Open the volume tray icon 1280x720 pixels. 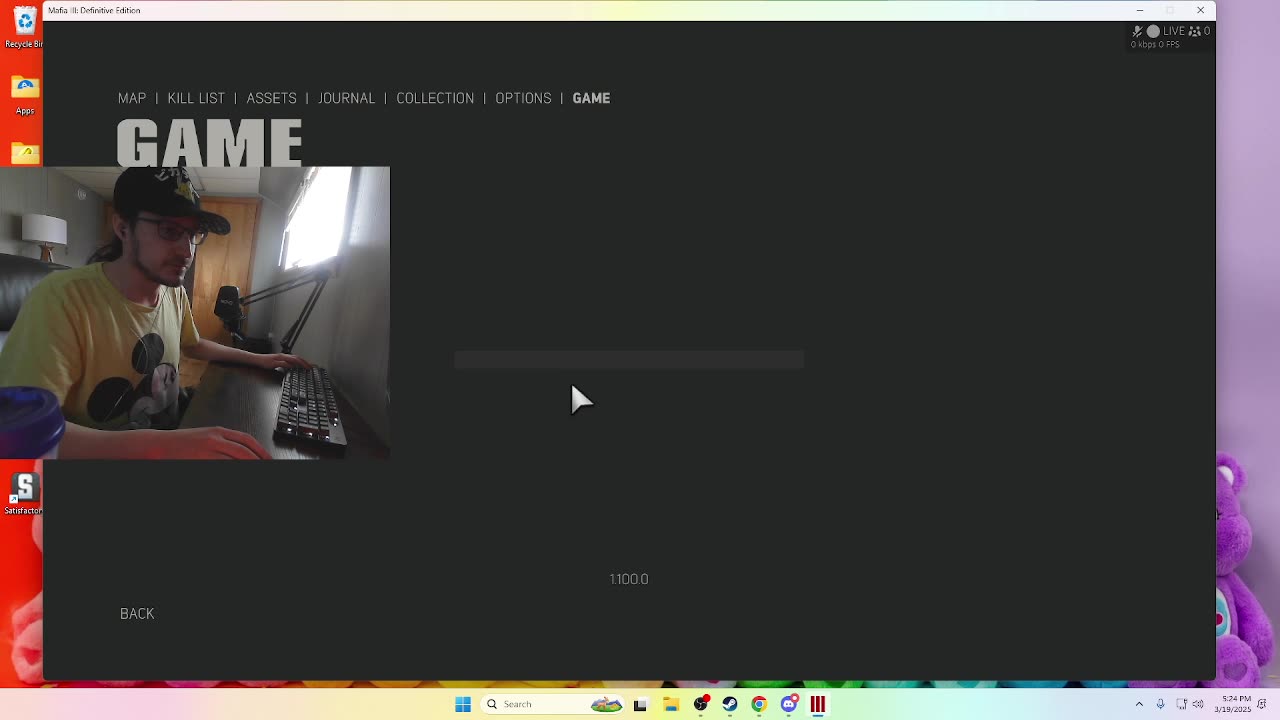[x=1198, y=704]
